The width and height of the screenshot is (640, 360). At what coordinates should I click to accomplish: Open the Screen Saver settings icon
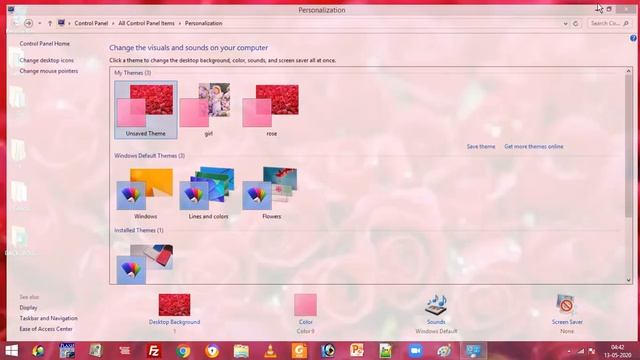pos(567,305)
